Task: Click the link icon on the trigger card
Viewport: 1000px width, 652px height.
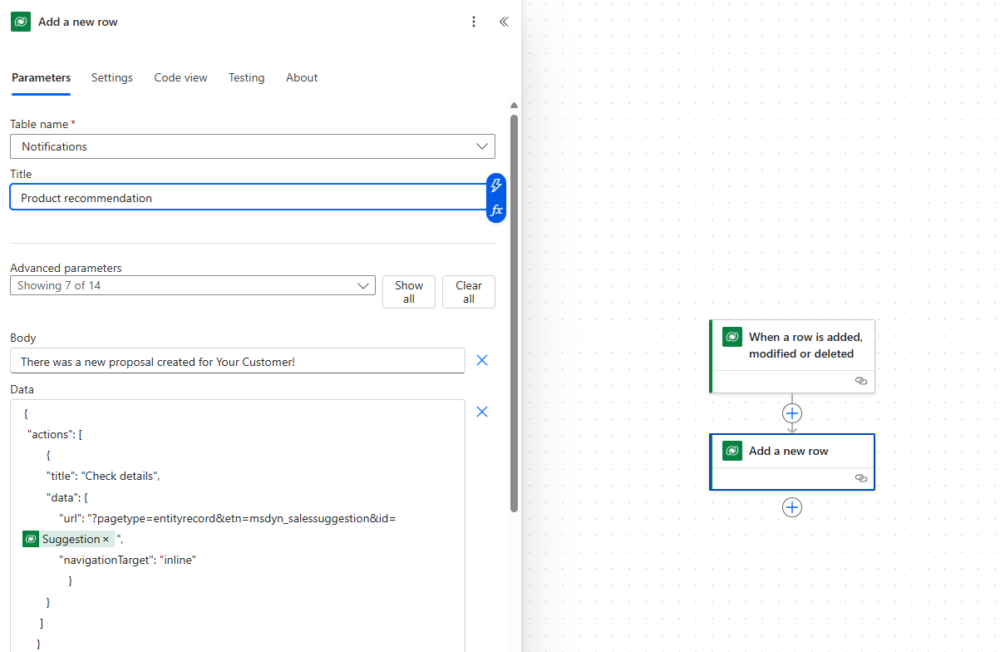Action: tap(861, 381)
